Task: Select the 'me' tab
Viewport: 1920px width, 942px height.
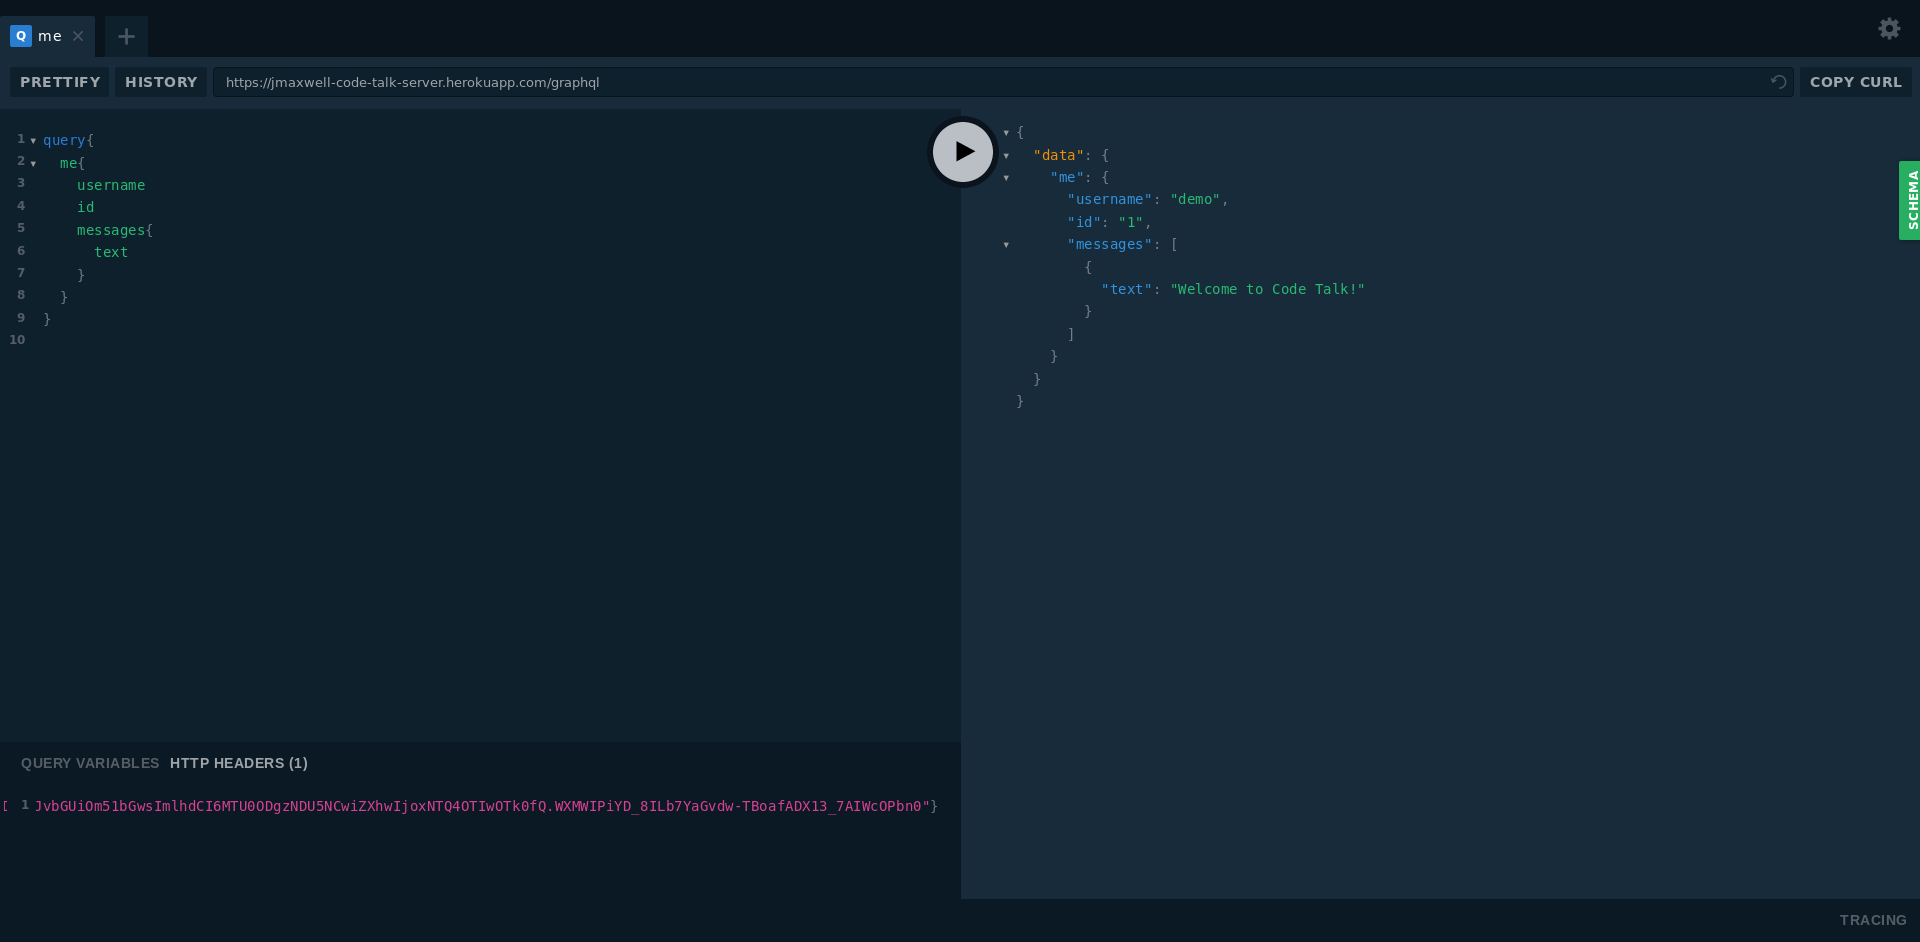Action: click(48, 36)
